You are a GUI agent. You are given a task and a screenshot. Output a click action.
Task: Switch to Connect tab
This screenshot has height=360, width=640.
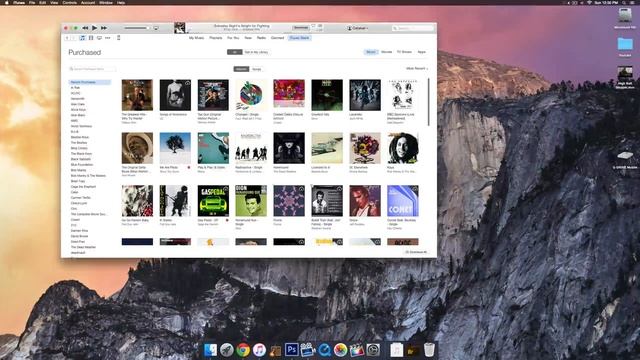(x=278, y=38)
